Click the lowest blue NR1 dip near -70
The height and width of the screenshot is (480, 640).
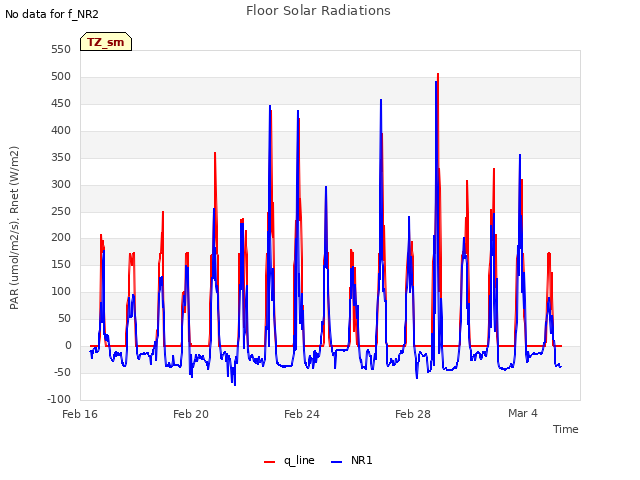(x=235, y=384)
